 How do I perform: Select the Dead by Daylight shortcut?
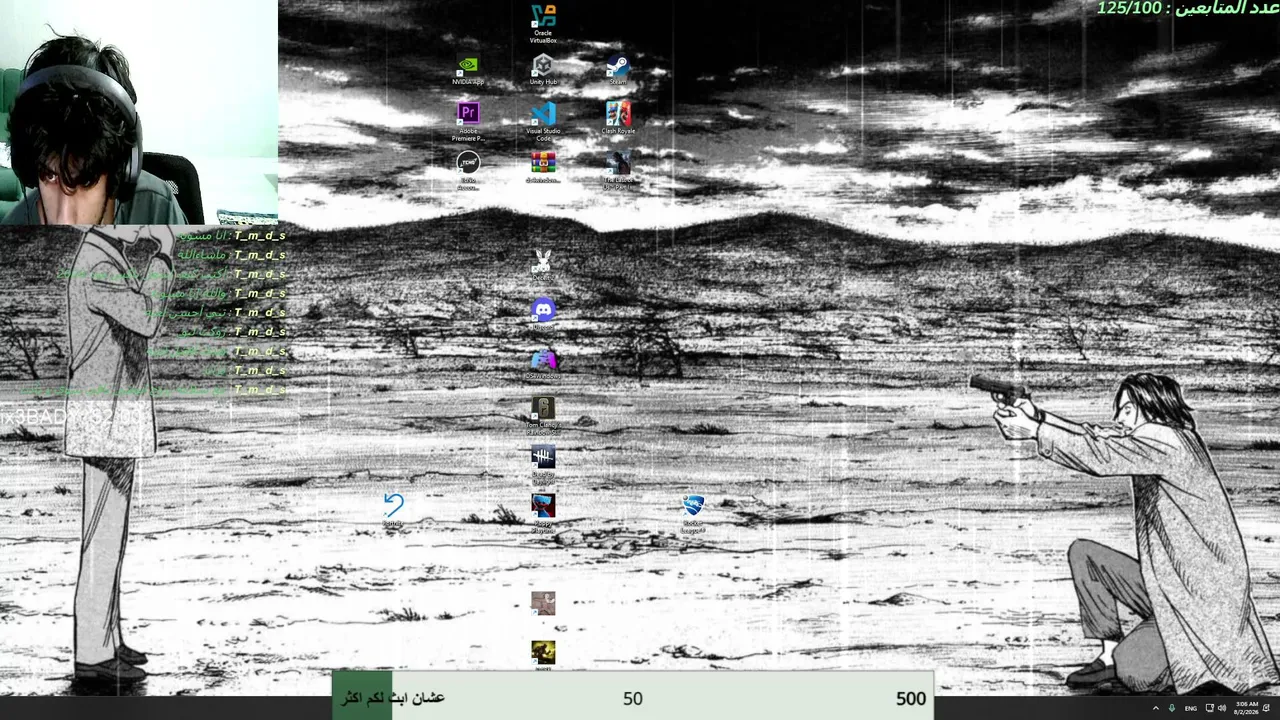click(x=543, y=464)
